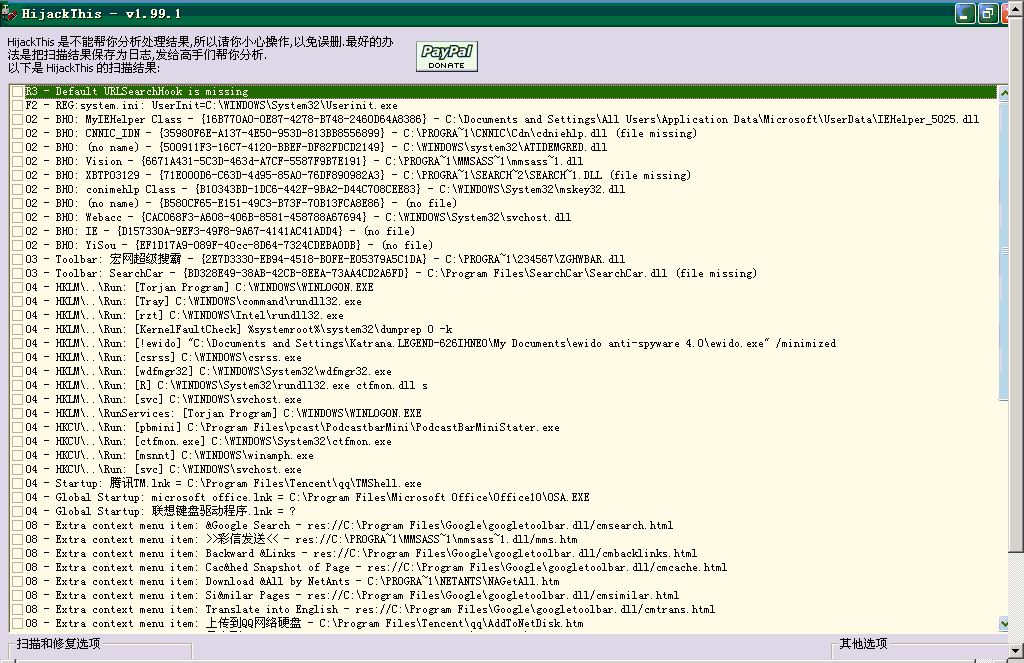Check the O8 &Google Search context menu box
The image size is (1024, 663).
coord(18,526)
